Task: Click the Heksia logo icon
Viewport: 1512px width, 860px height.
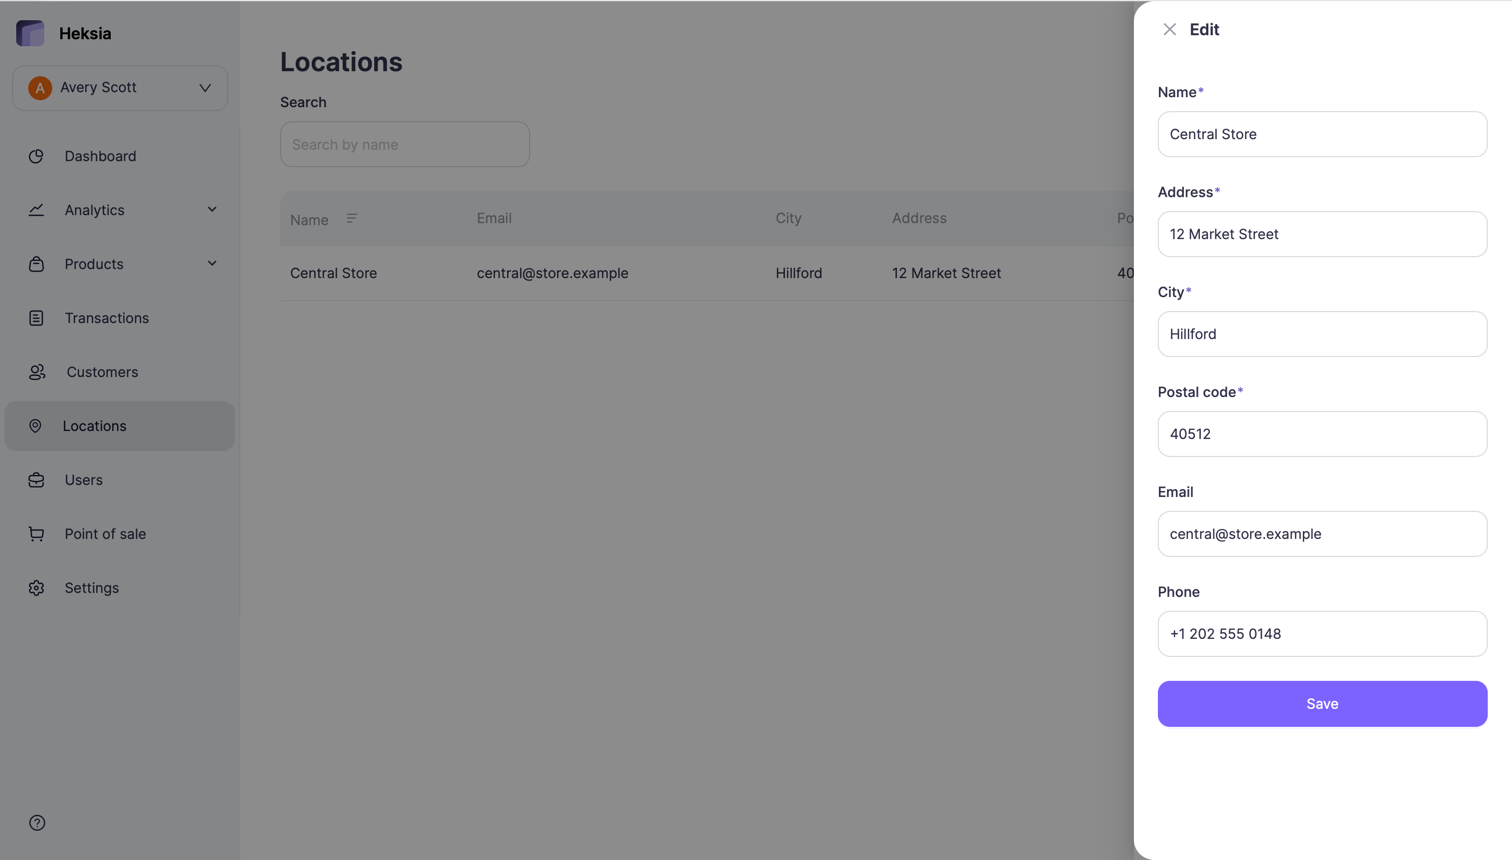Action: point(30,33)
